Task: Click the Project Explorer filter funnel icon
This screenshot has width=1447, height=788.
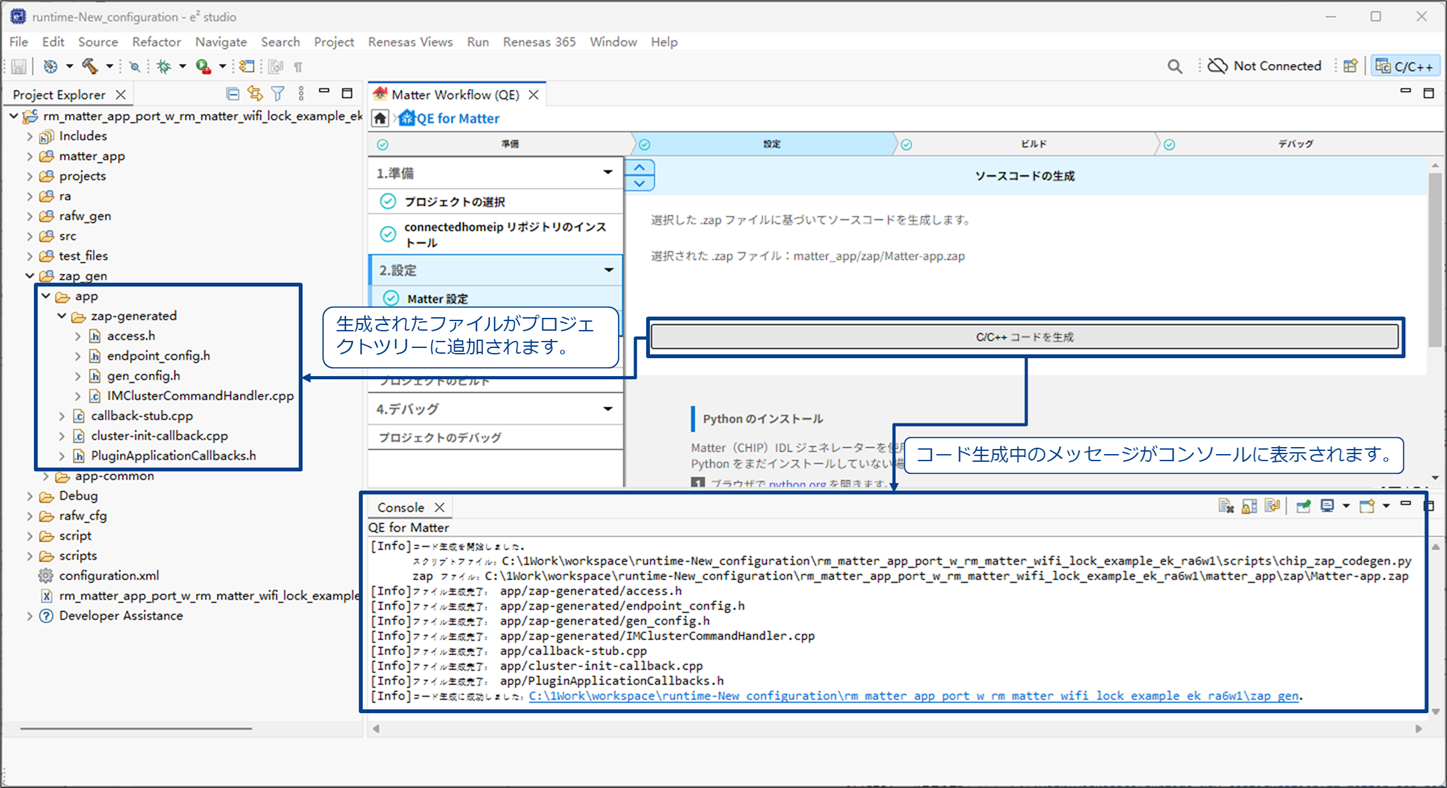Action: pyautogui.click(x=278, y=94)
